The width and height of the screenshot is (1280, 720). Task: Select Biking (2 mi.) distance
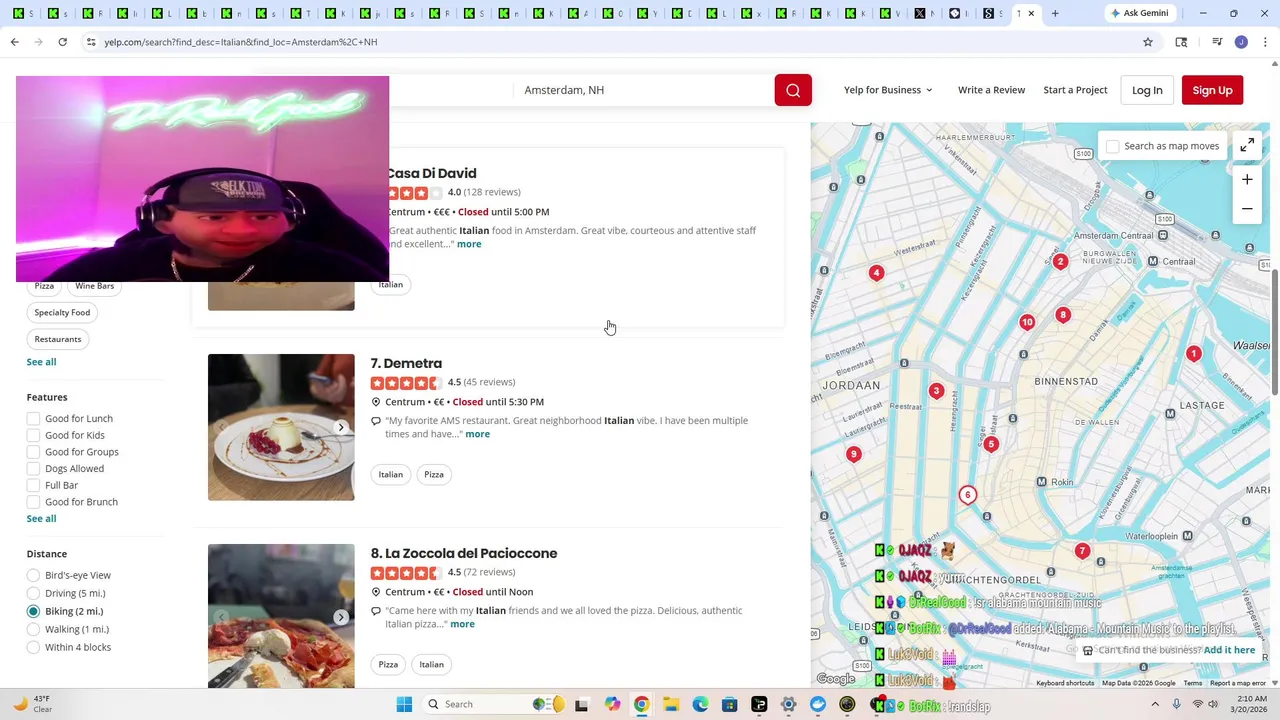[x=33, y=611]
